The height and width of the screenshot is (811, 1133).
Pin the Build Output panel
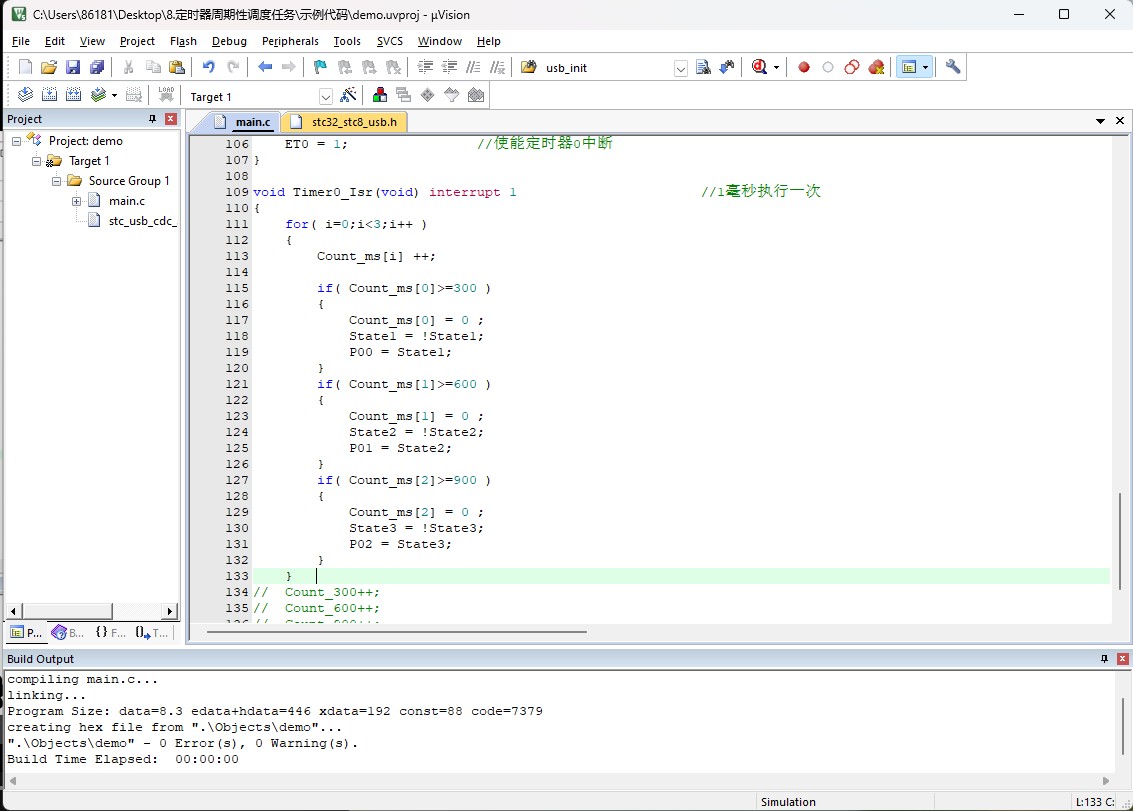pos(1104,658)
